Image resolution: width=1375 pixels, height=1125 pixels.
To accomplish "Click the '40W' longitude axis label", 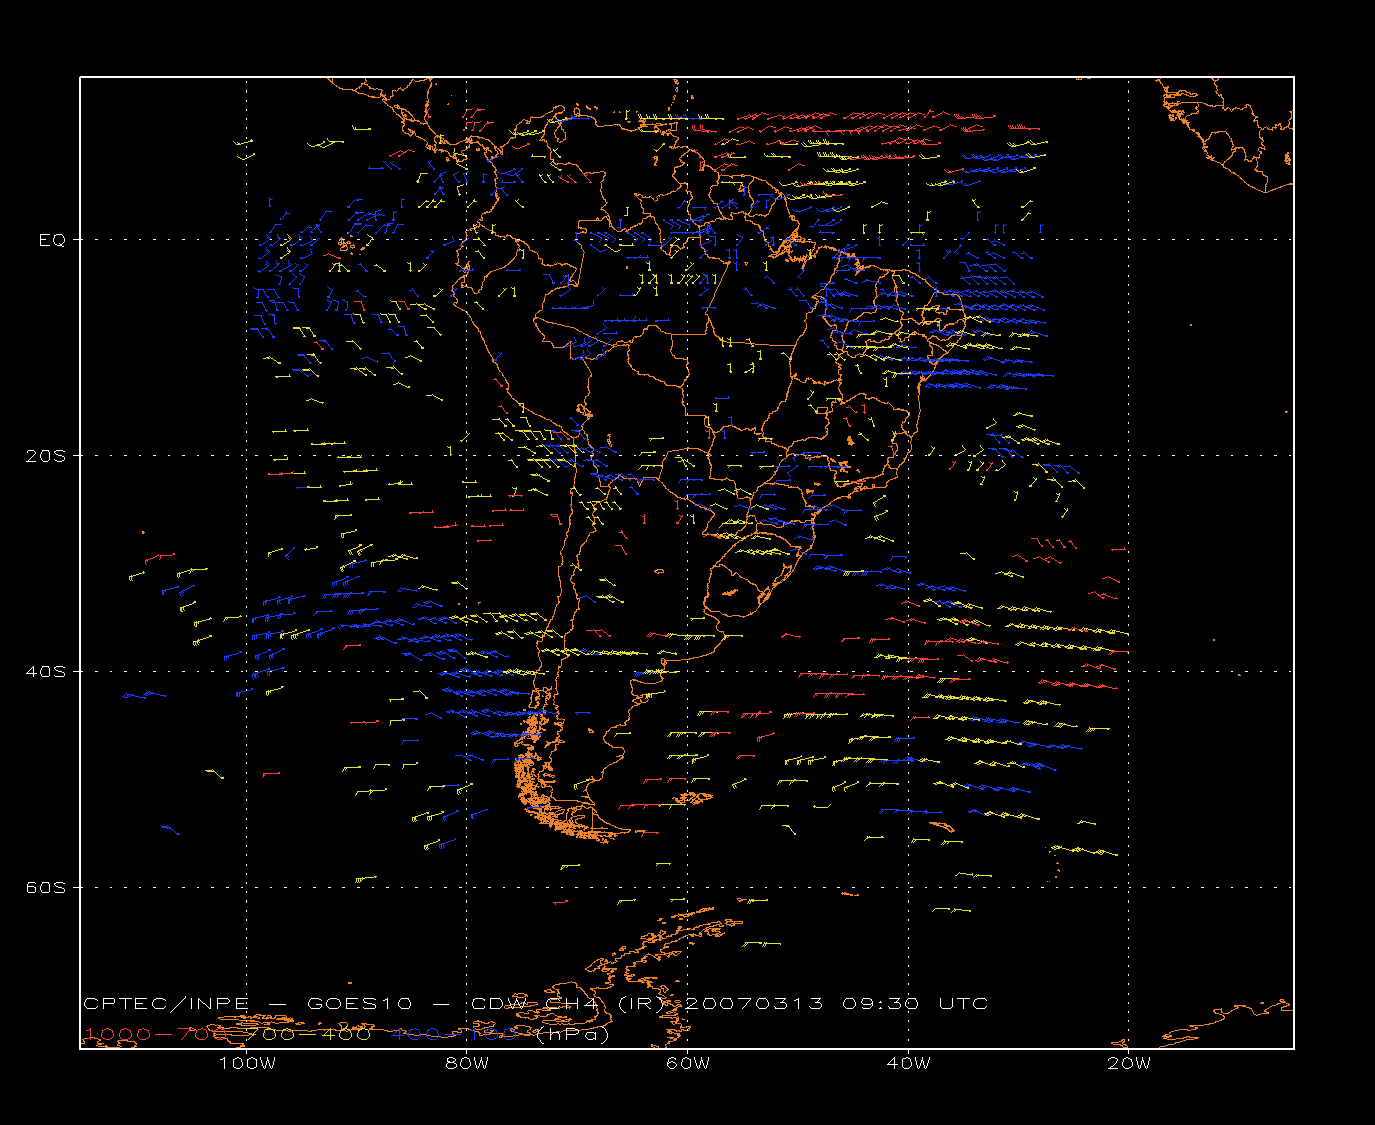I will pyautogui.click(x=908, y=1063).
